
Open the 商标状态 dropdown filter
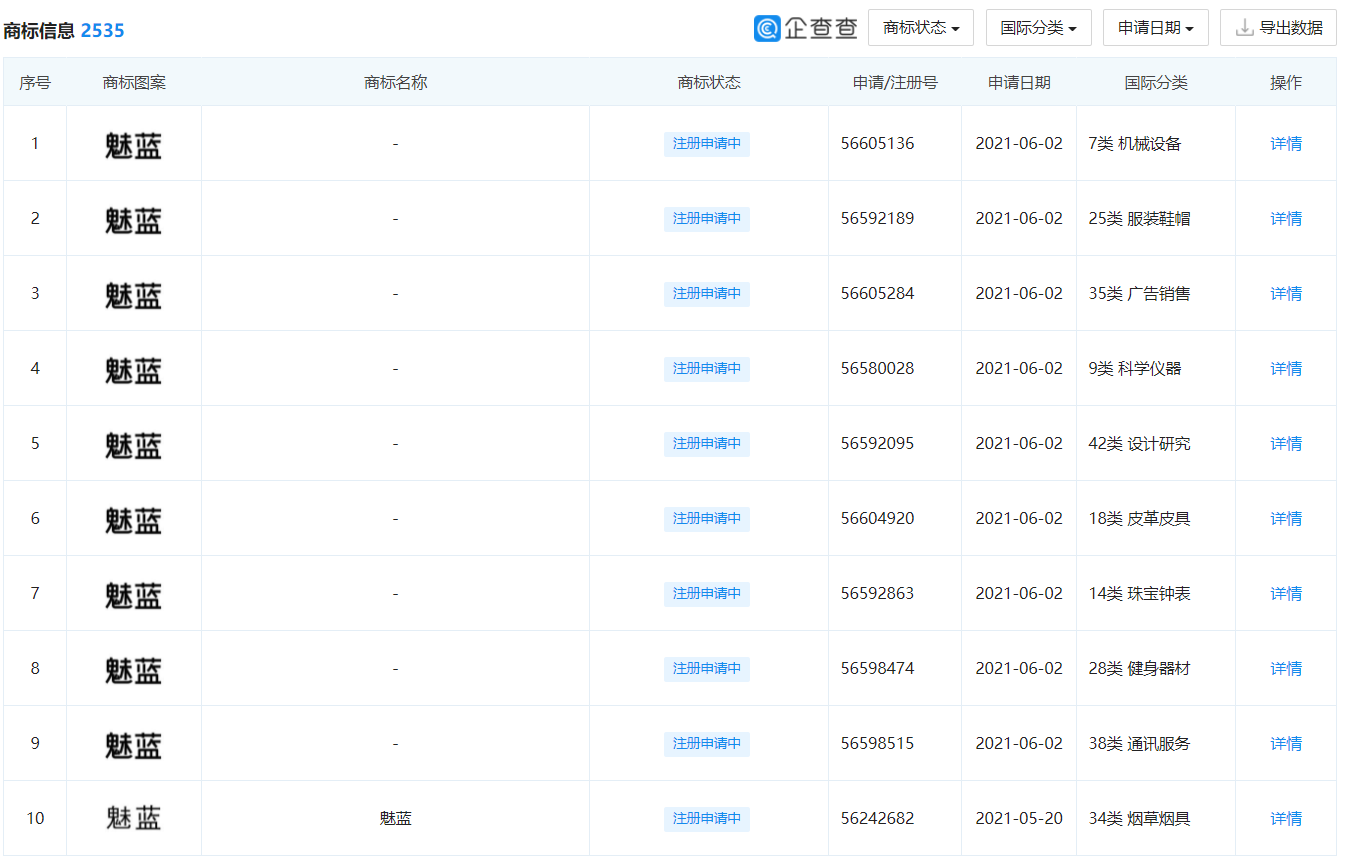pos(920,28)
